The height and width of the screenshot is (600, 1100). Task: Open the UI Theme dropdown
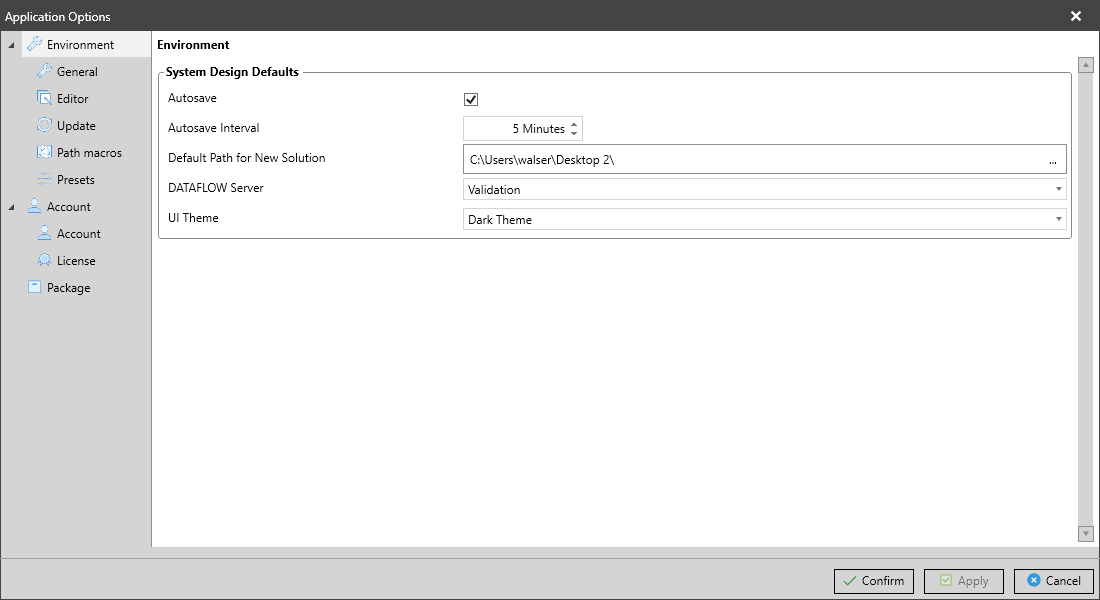click(x=765, y=220)
